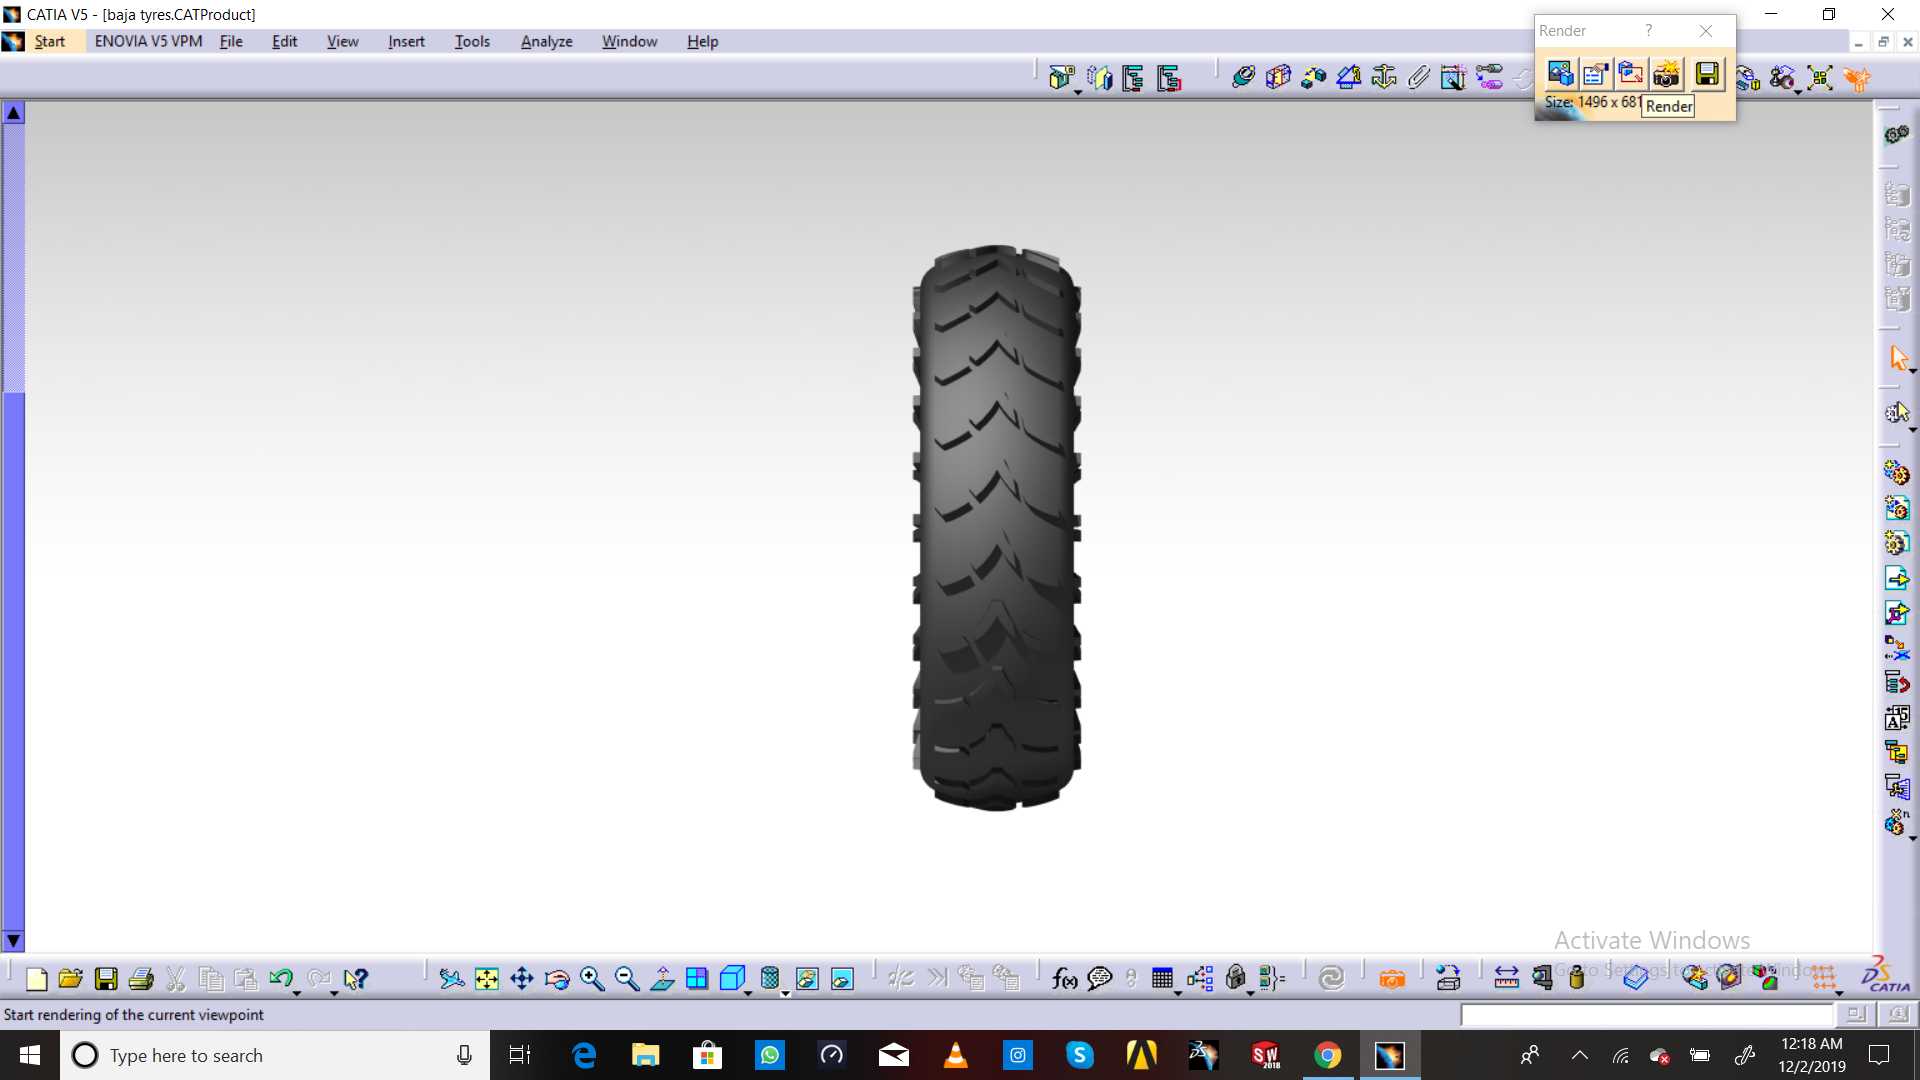This screenshot has height=1080, width=1920.
Task: Open the quick view orientation dropdown arrow
Action: tap(748, 993)
